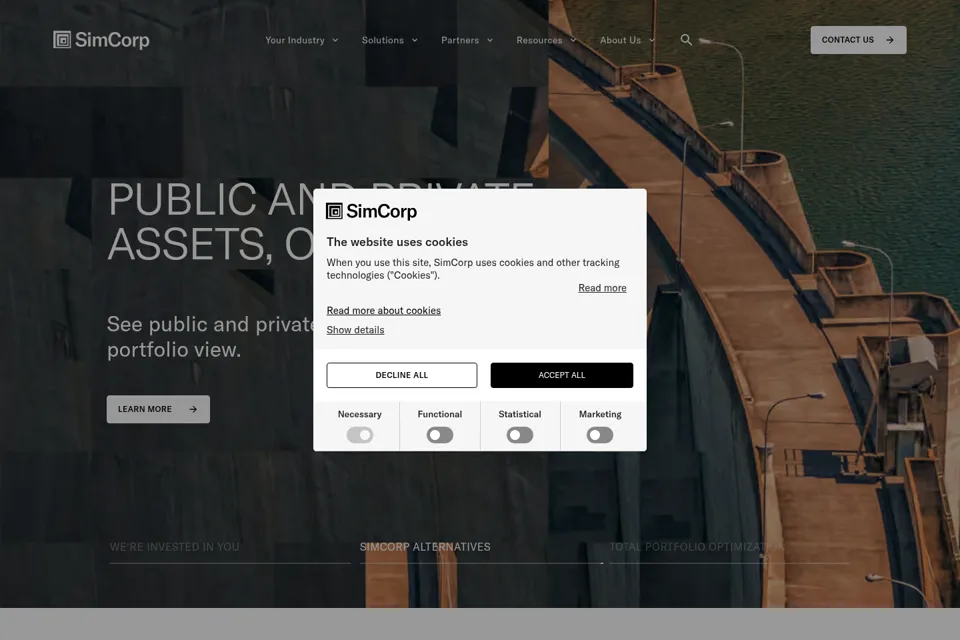Click the arrow icon on Learn More
Screen dimensions: 960x640
193,409
